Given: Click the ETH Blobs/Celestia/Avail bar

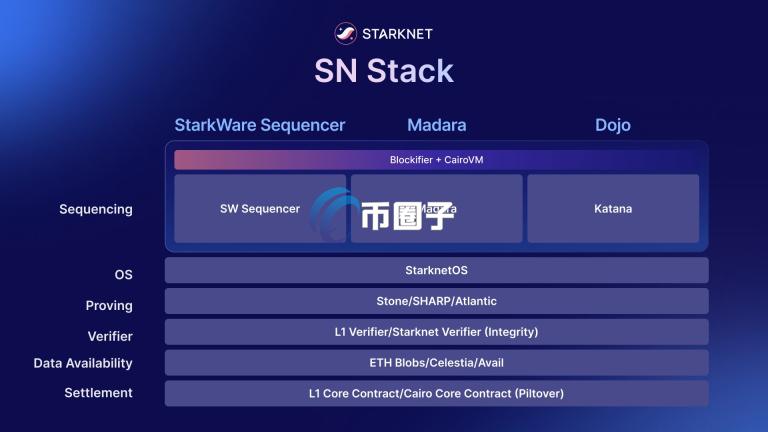Looking at the screenshot, I should coord(436,363).
